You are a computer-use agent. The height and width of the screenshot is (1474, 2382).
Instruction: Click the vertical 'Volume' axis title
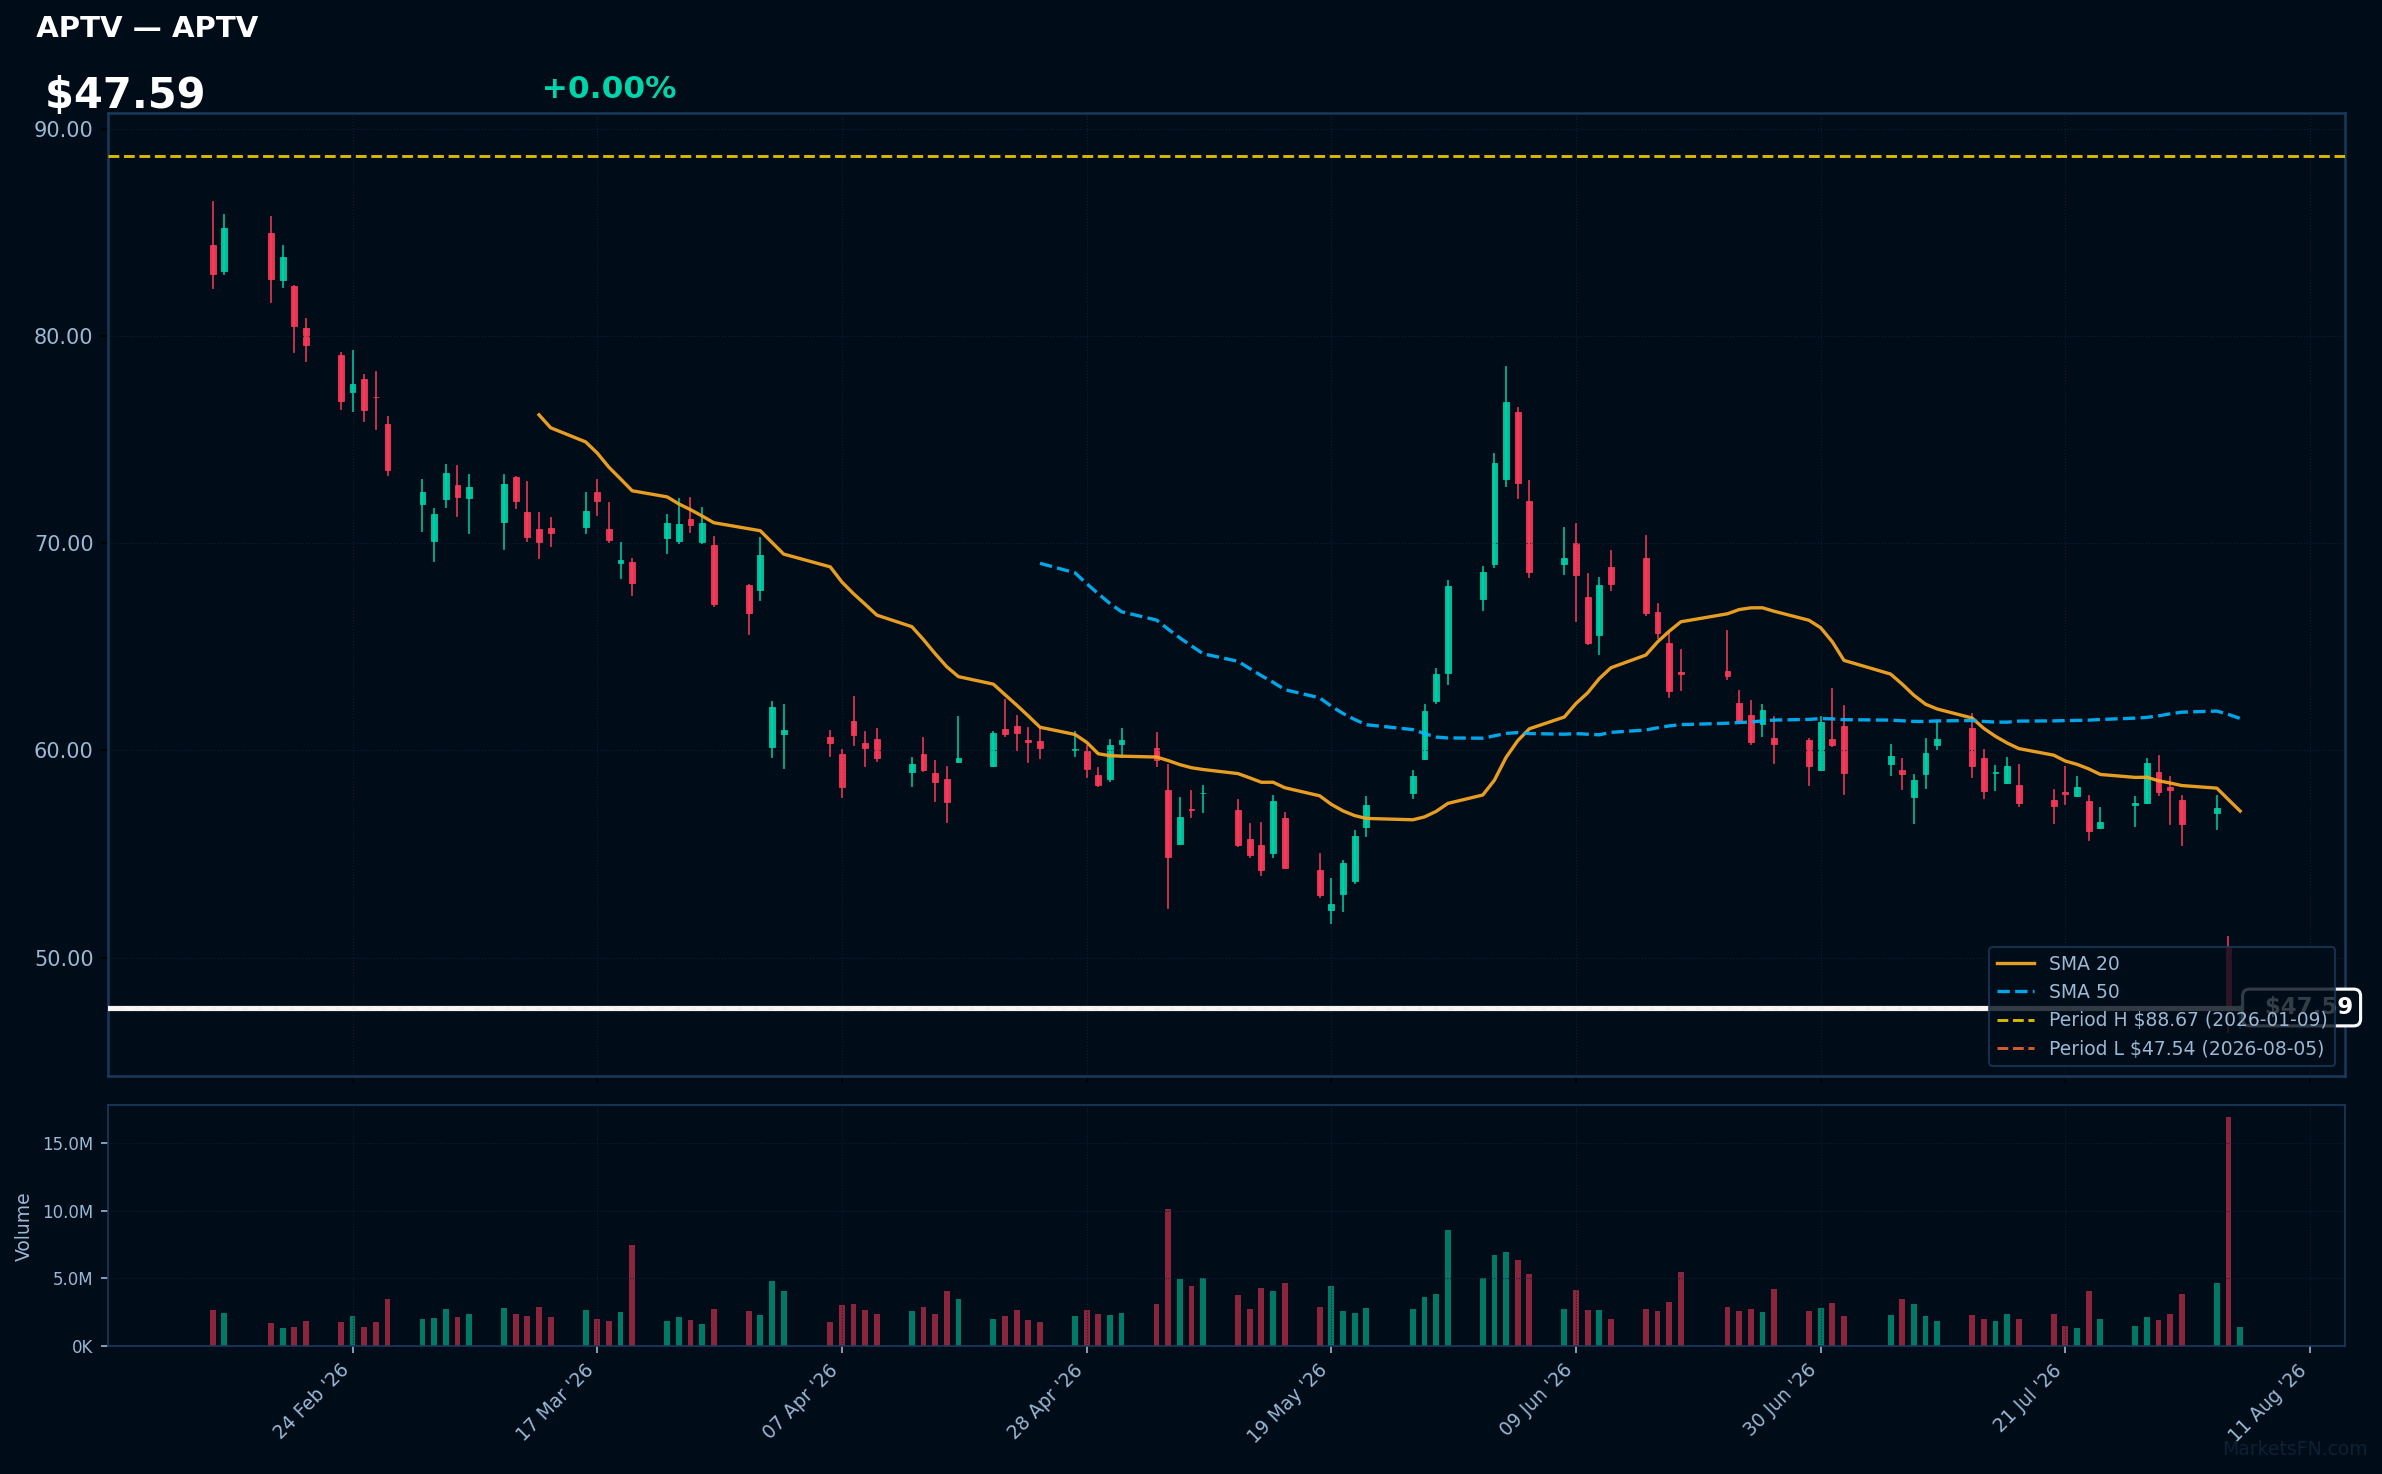click(x=23, y=1227)
